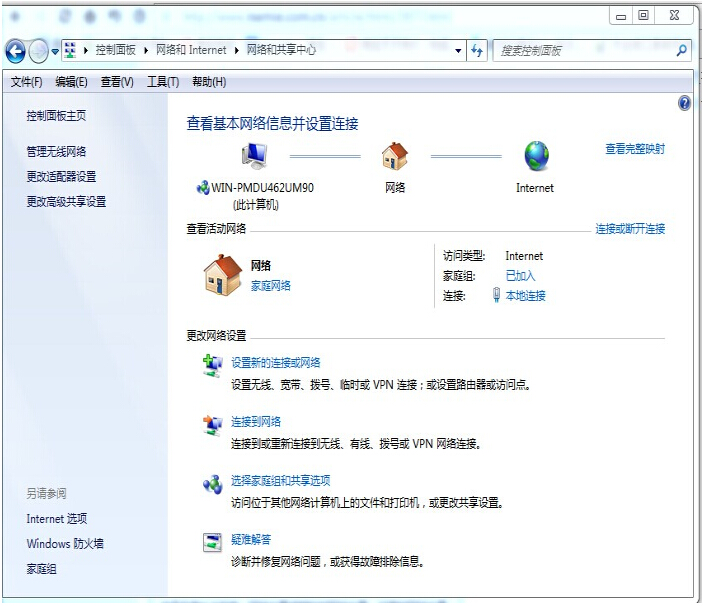This screenshot has height=606, width=703.
Task: Select 网络和共享中心 breadcrumb
Action: pos(281,50)
